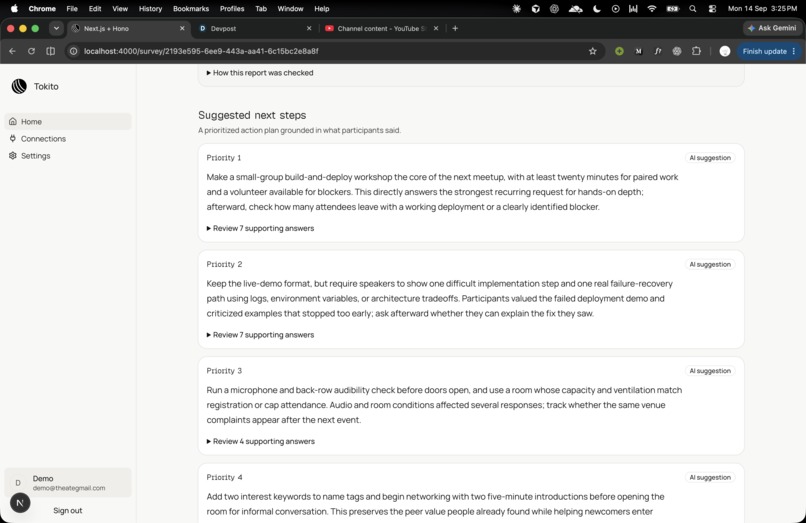View site information icon in address bar
The height and width of the screenshot is (523, 806).
pos(74,51)
